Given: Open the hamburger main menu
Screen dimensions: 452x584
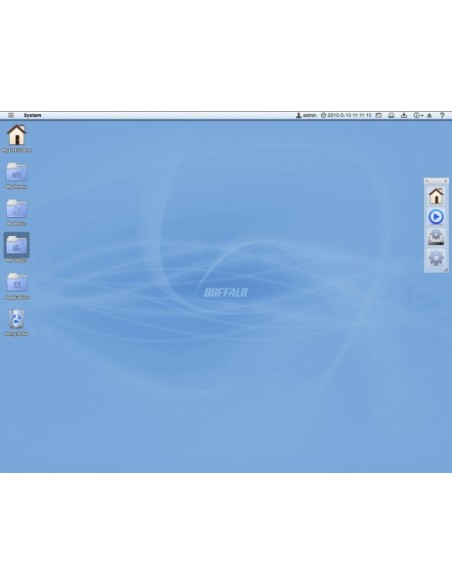Looking at the screenshot, I should coord(11,115).
